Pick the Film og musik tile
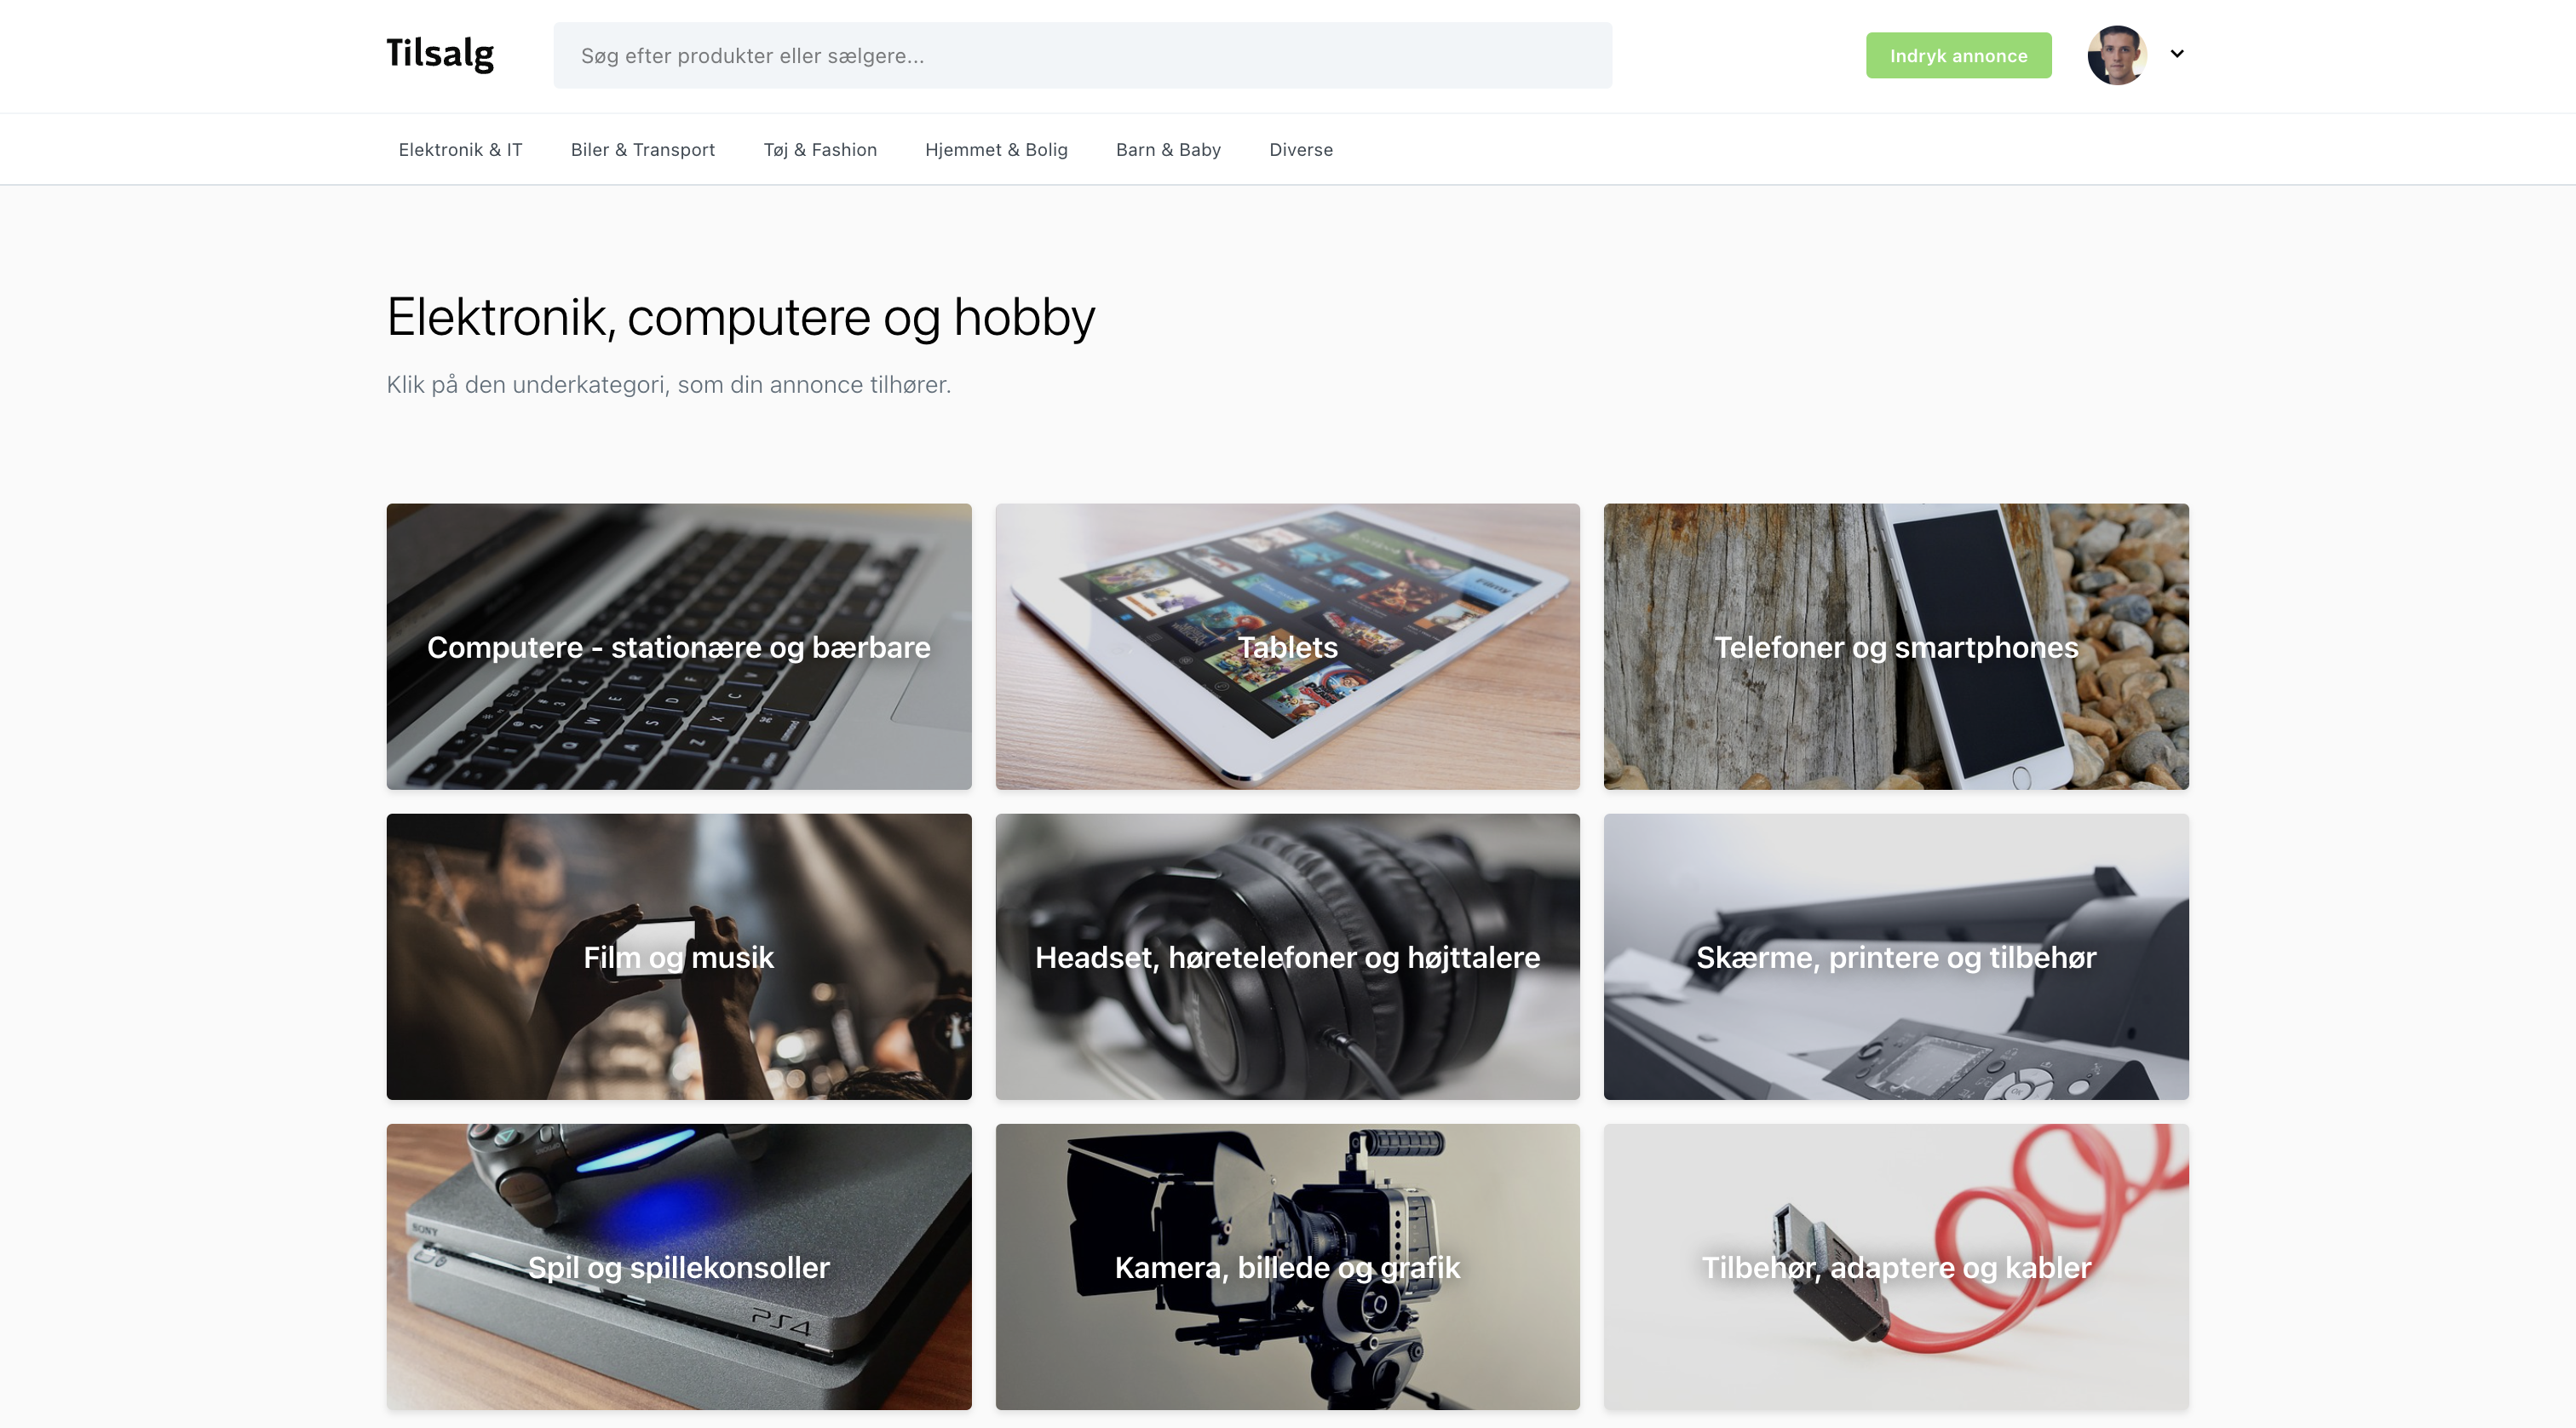This screenshot has height=1428, width=2576. 679,956
